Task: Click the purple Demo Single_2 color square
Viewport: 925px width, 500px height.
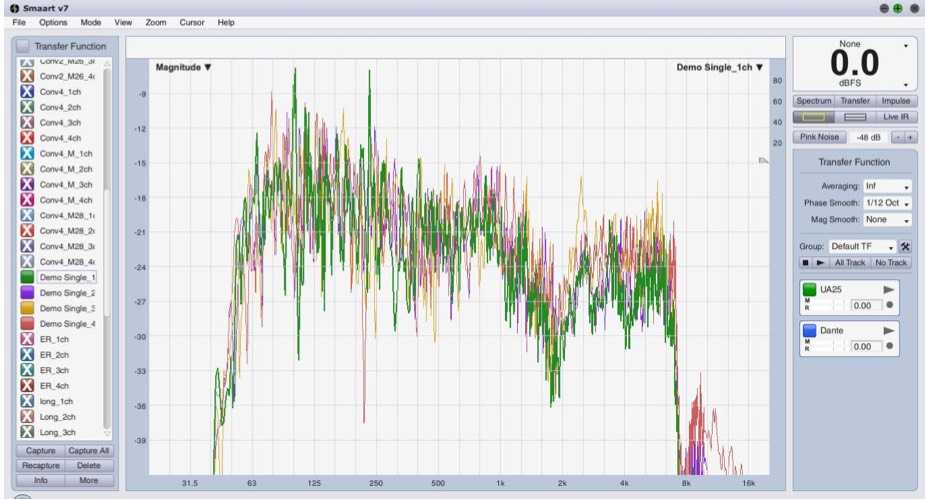Action: [x=27, y=292]
